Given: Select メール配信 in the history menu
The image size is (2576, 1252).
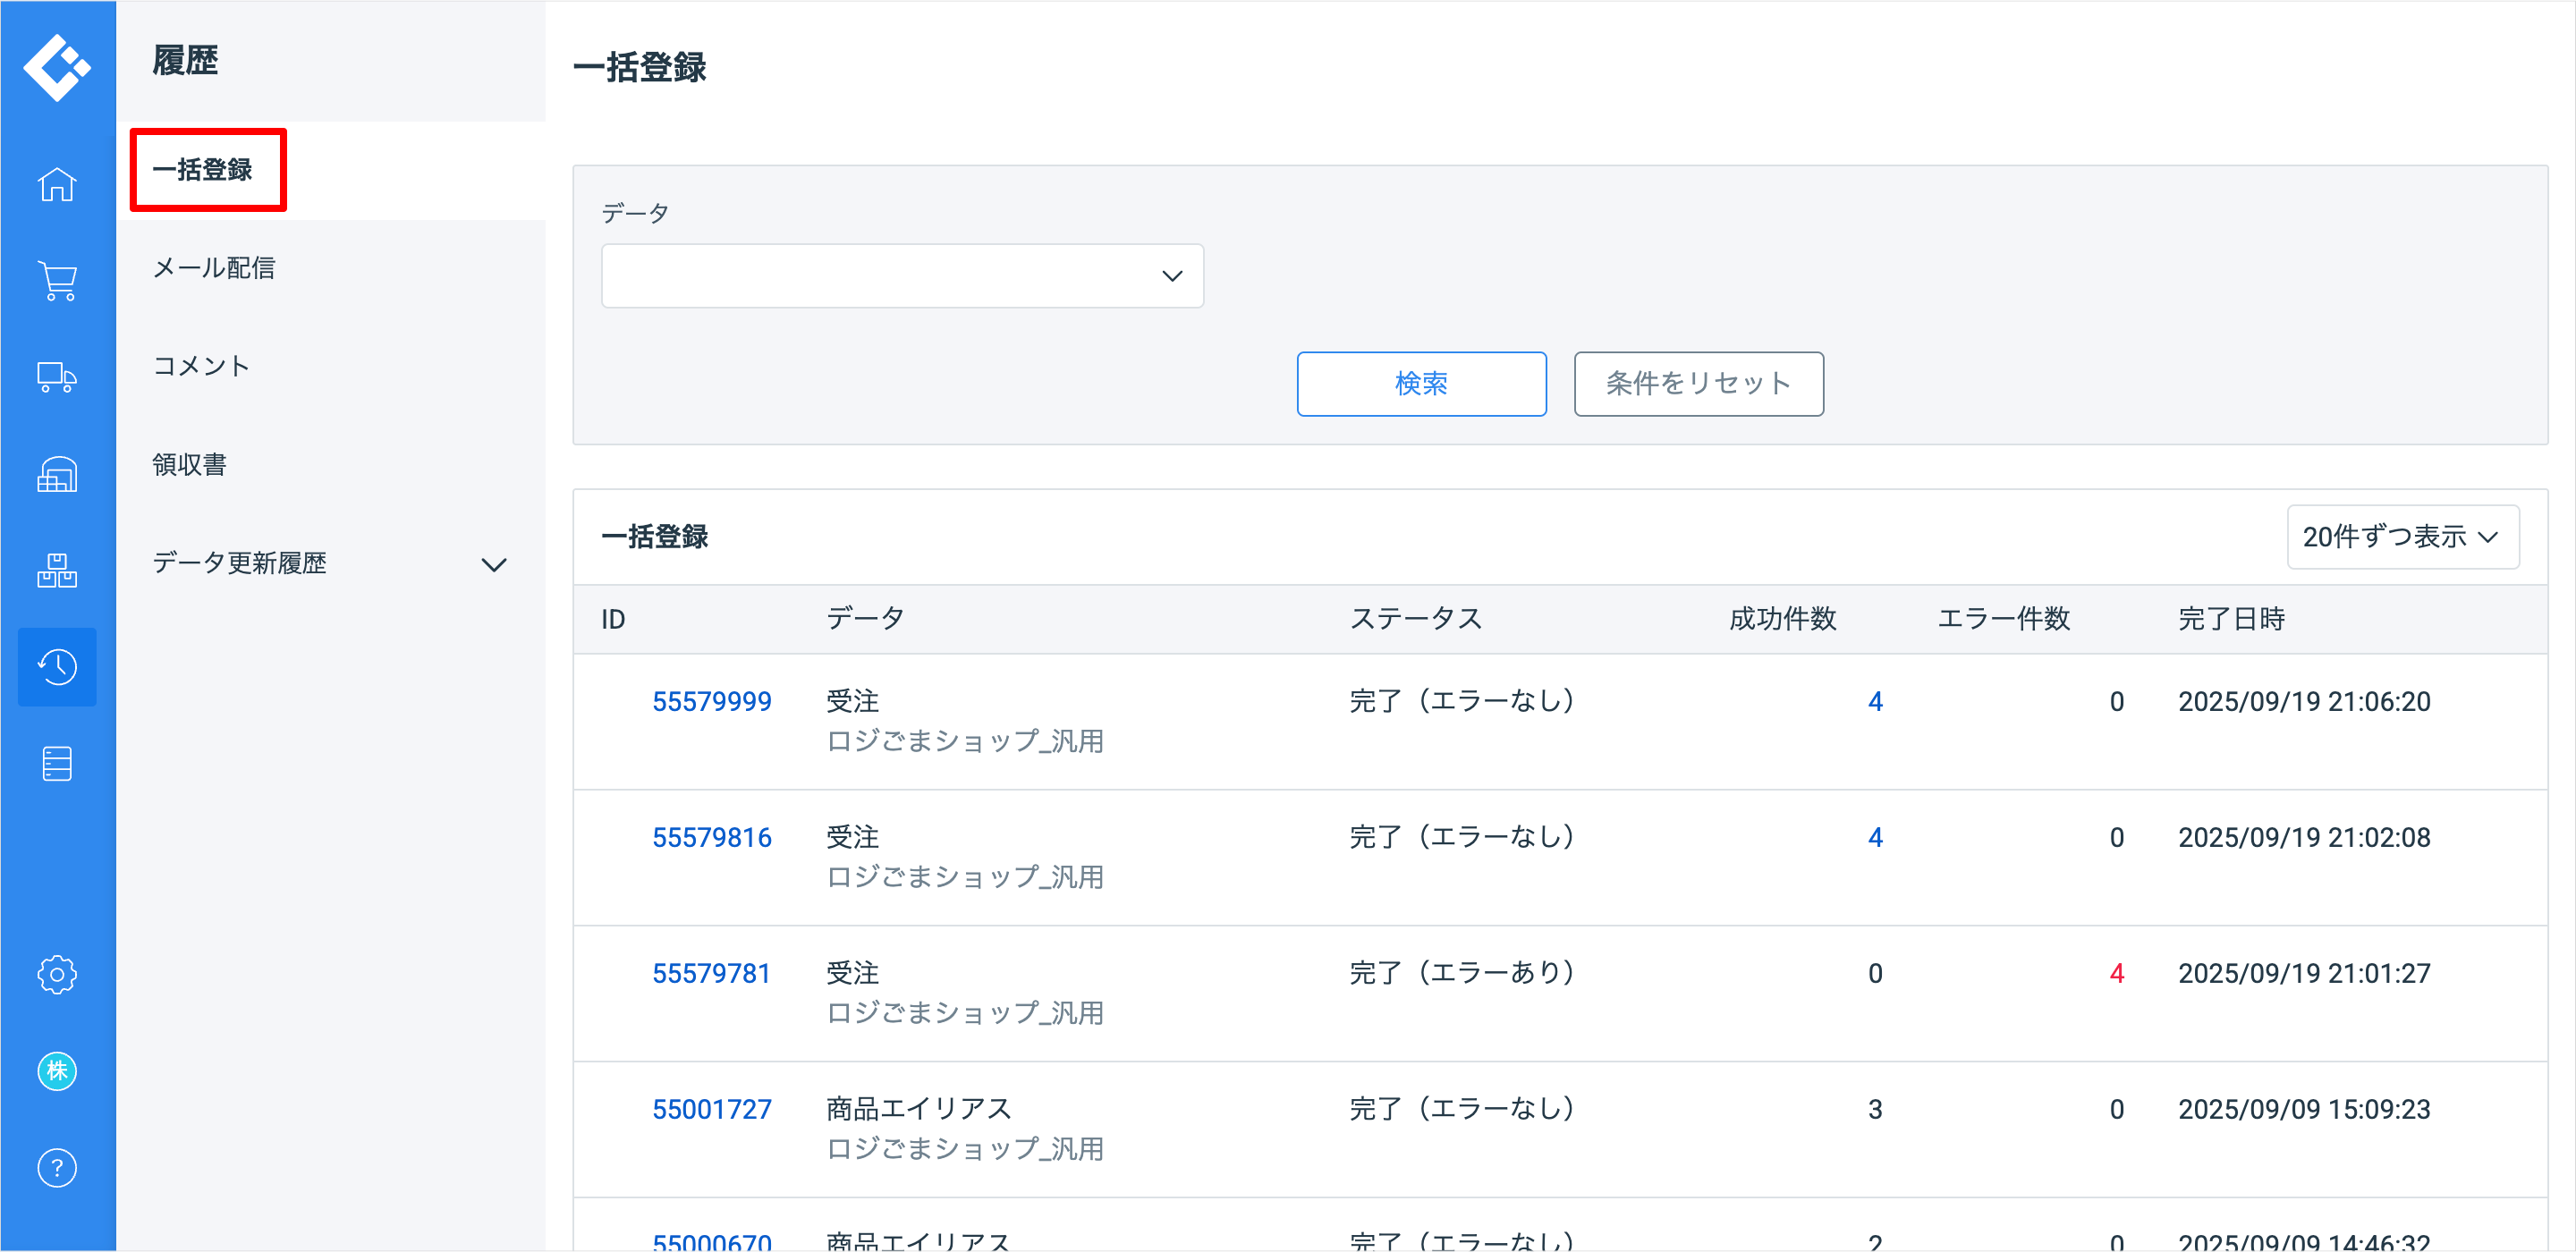Looking at the screenshot, I should [213, 268].
